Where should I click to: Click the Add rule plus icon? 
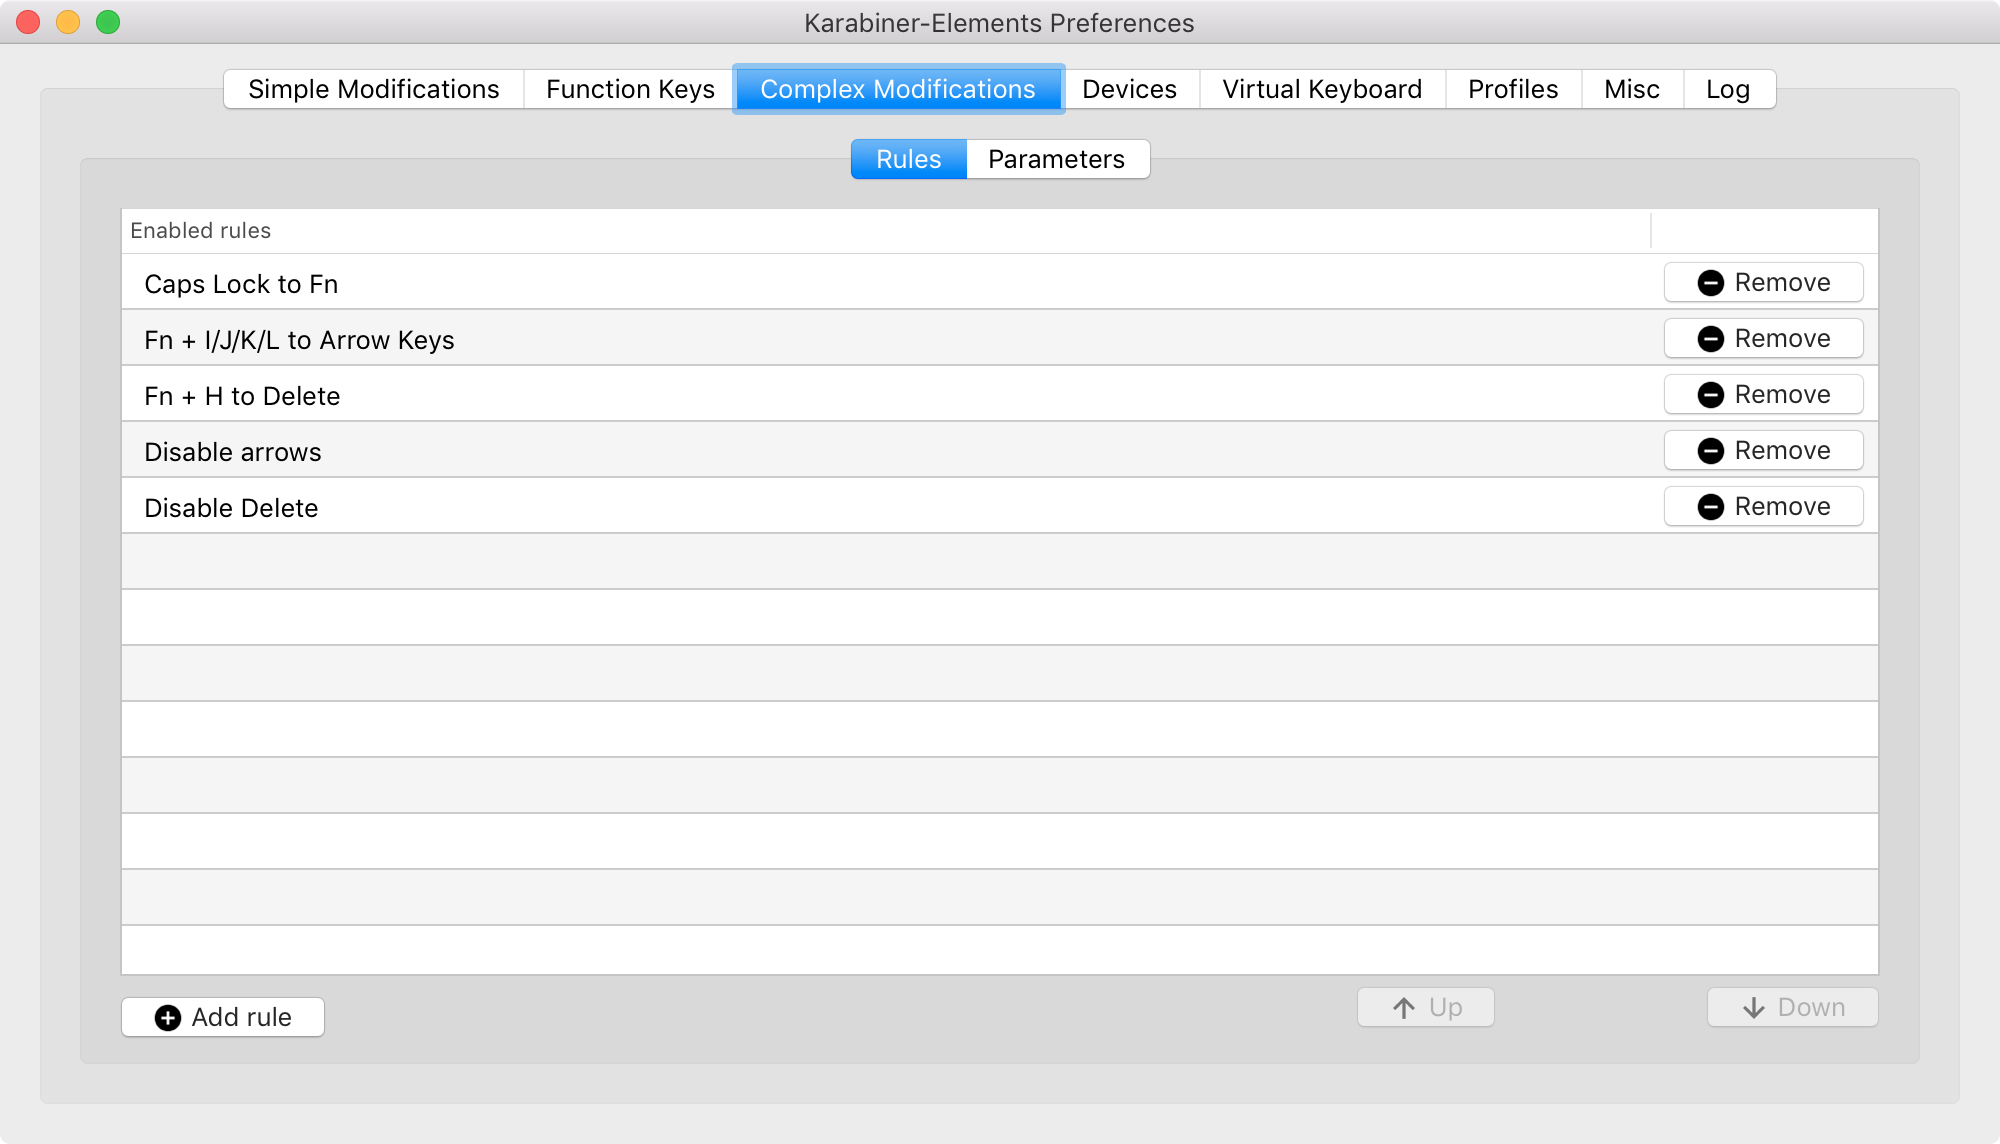pos(170,1016)
